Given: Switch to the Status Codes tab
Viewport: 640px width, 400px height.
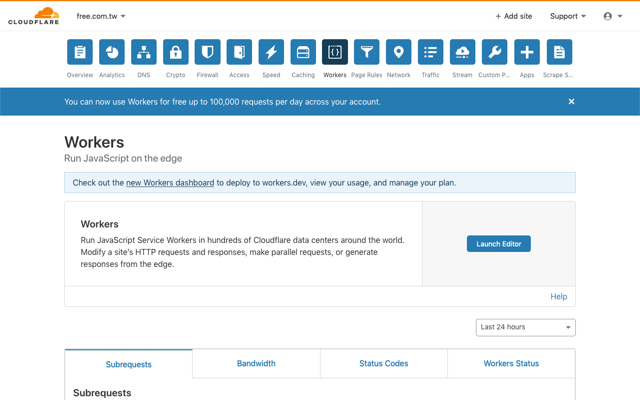Looking at the screenshot, I should pyautogui.click(x=384, y=363).
